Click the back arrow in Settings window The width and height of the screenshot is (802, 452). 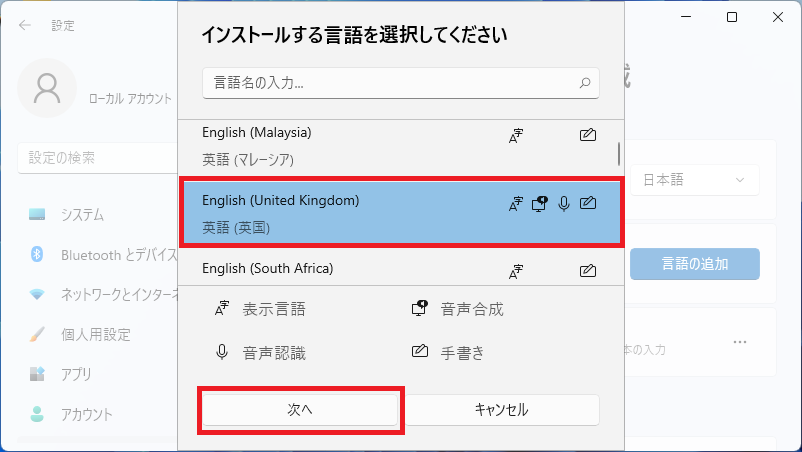pyautogui.click(x=25, y=25)
